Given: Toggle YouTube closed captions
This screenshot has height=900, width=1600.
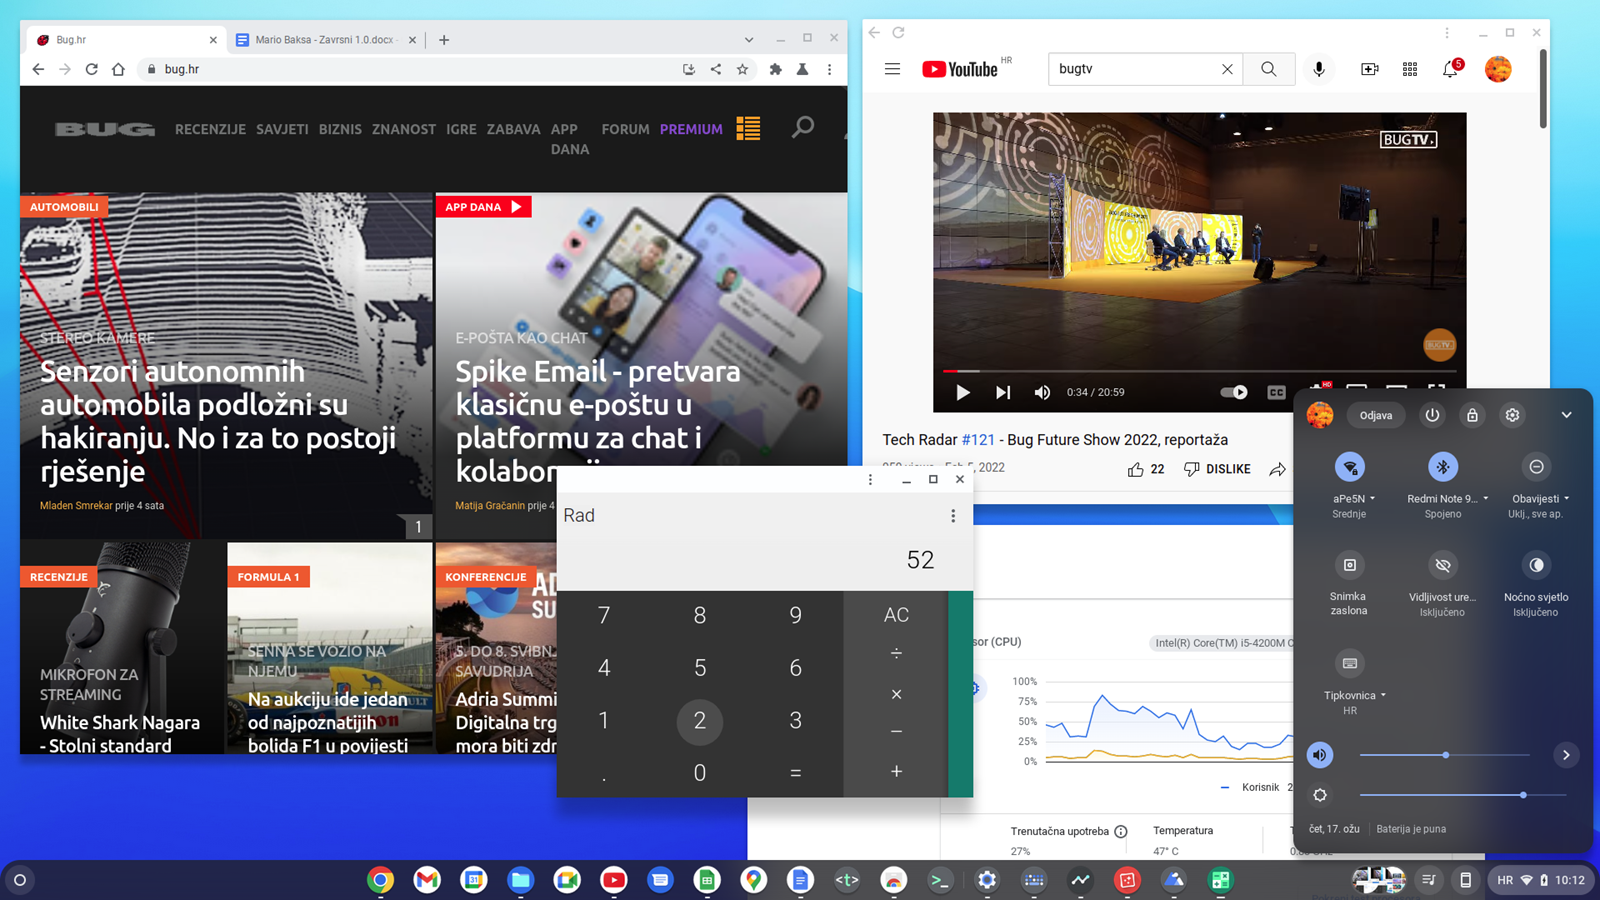Looking at the screenshot, I should click(x=1276, y=392).
